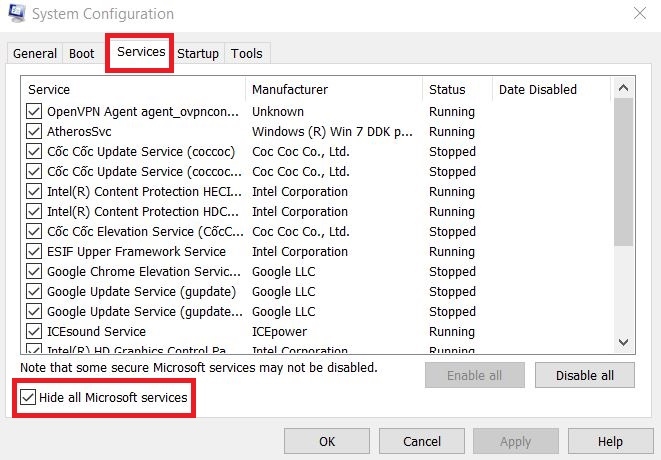Click the scroll down arrow in services list
Image resolution: width=661 pixels, height=460 pixels.
[623, 342]
